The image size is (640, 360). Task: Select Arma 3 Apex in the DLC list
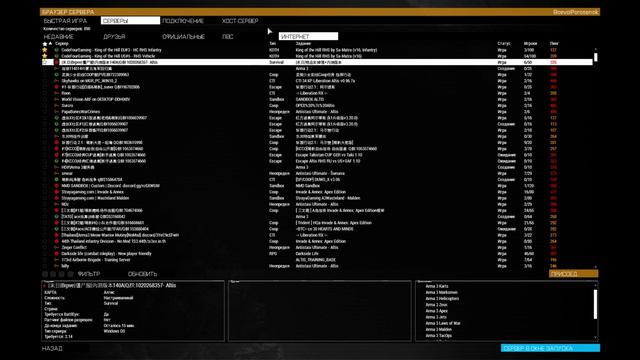[x=436, y=311]
